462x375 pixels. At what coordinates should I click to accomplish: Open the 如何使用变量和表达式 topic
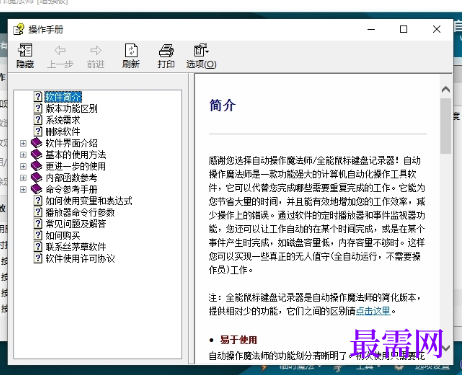[x=89, y=201]
